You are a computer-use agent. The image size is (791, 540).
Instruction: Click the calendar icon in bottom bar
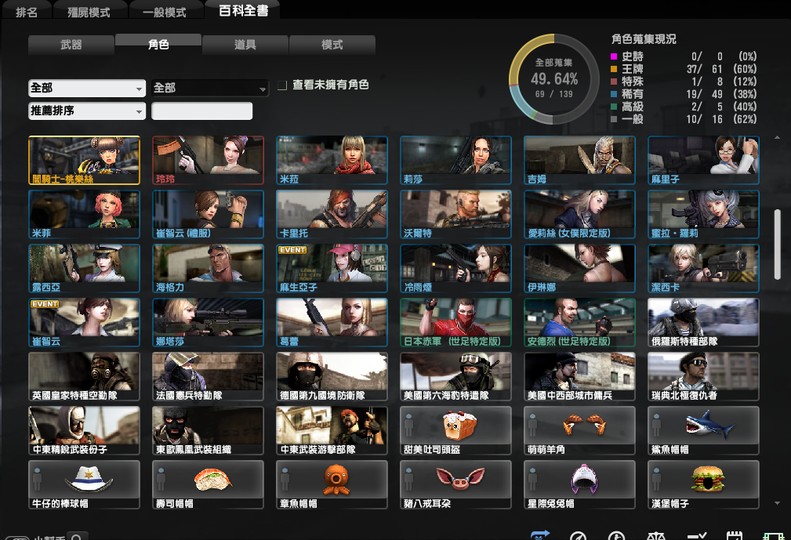(x=734, y=536)
